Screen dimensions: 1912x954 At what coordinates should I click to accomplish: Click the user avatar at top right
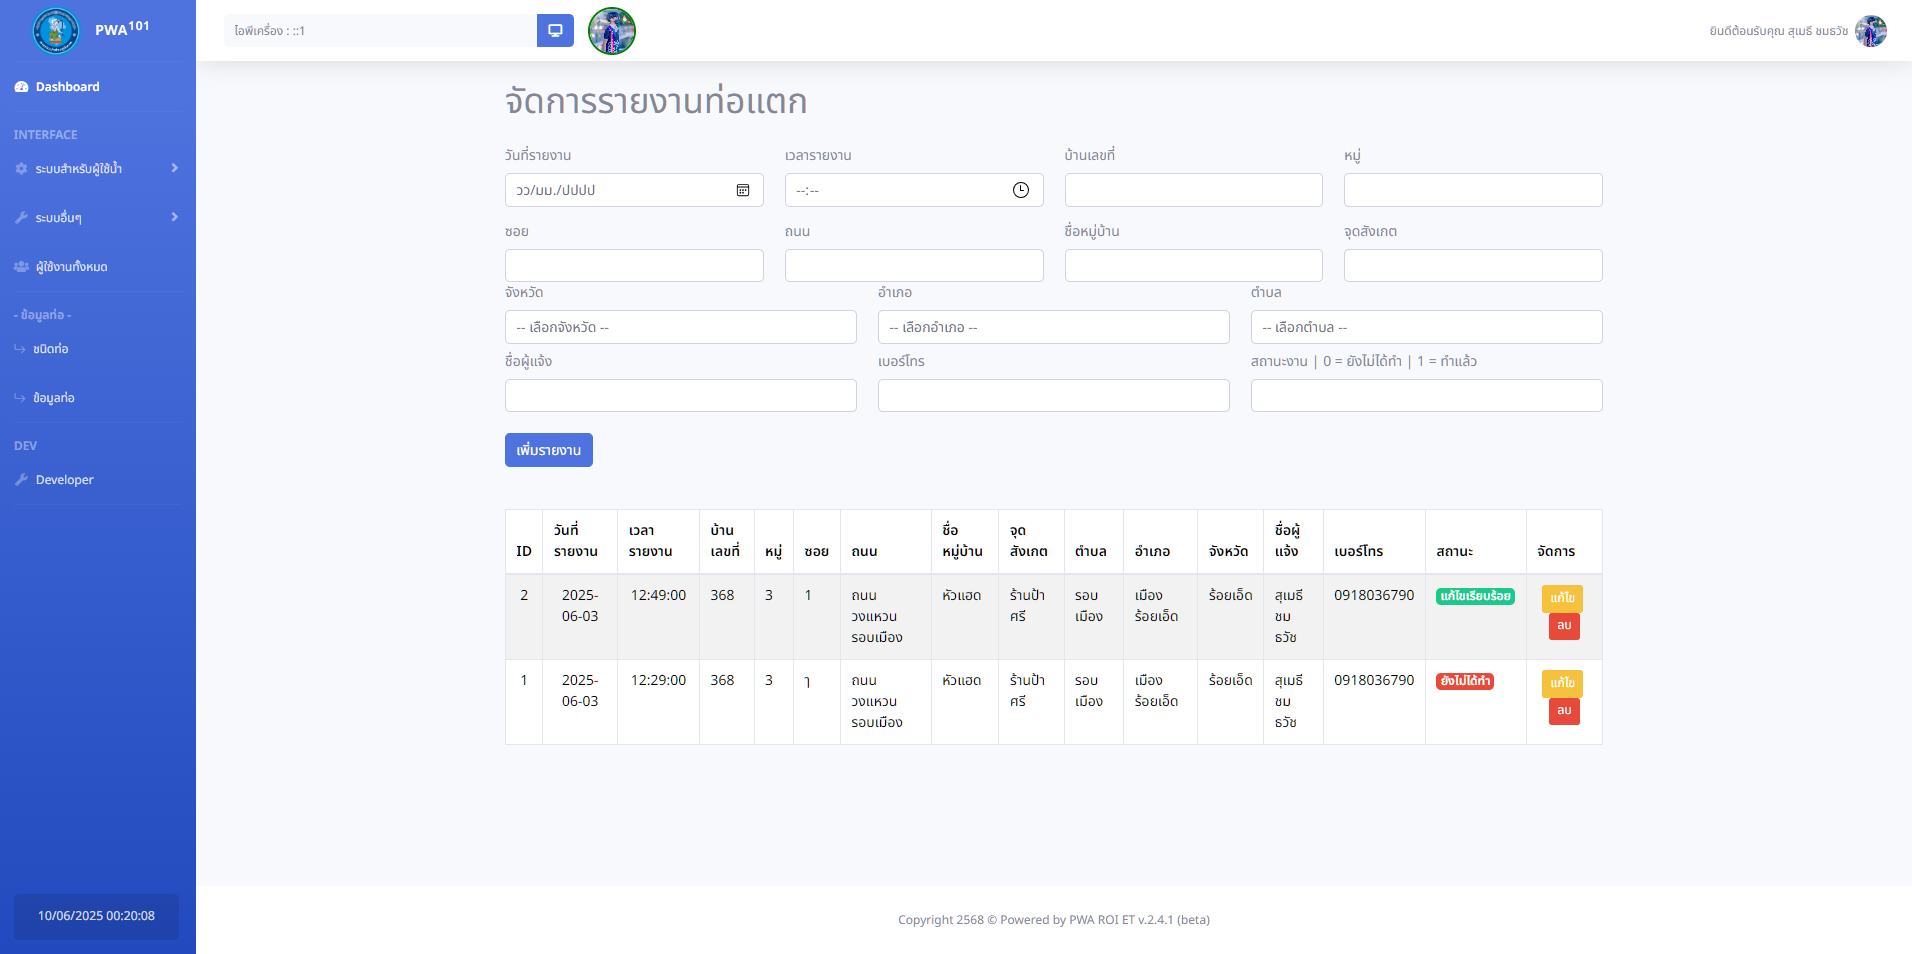[1870, 31]
